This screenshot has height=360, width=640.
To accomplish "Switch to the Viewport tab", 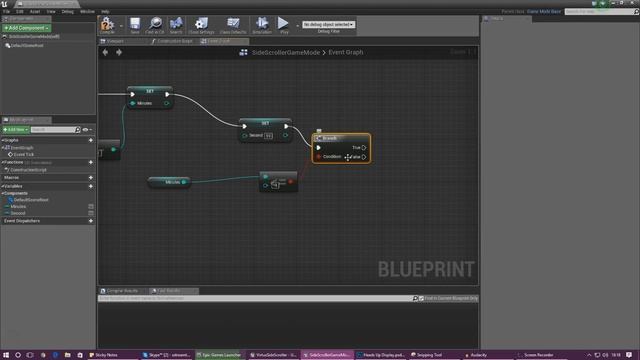I will click(115, 41).
